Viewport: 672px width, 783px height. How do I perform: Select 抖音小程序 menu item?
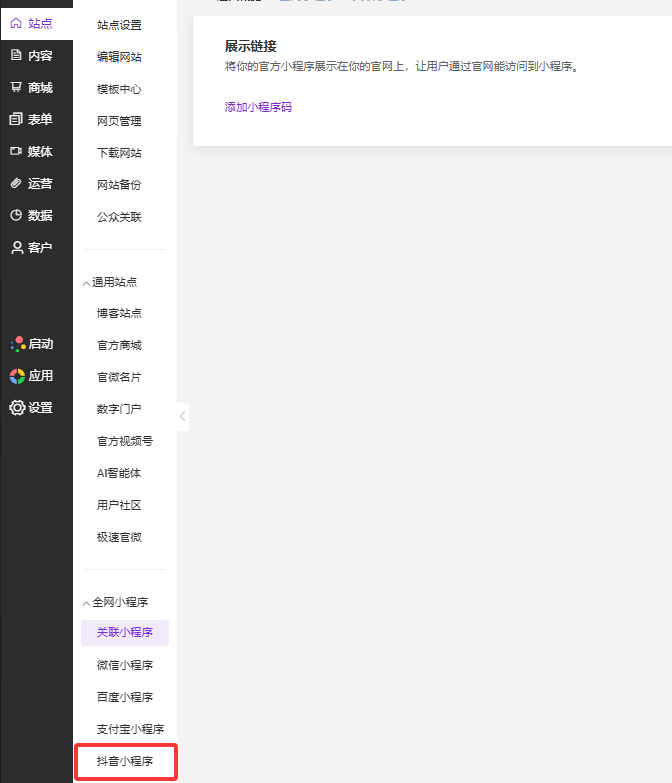(125, 761)
